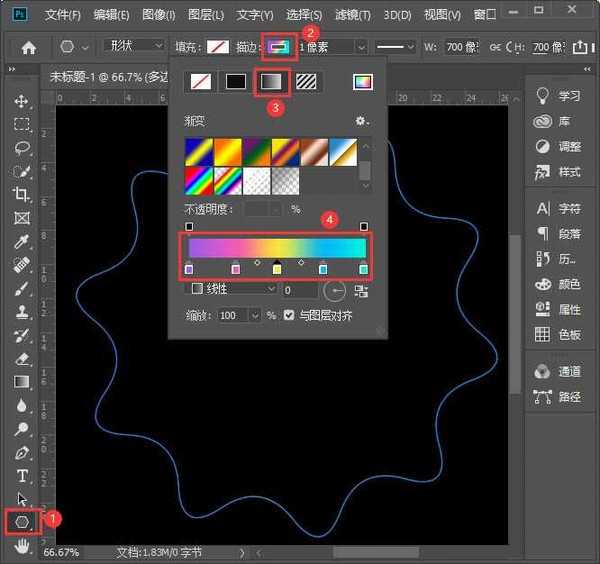This screenshot has width=600, height=564.
Task: Choose the pattern stroke type
Action: click(x=306, y=83)
